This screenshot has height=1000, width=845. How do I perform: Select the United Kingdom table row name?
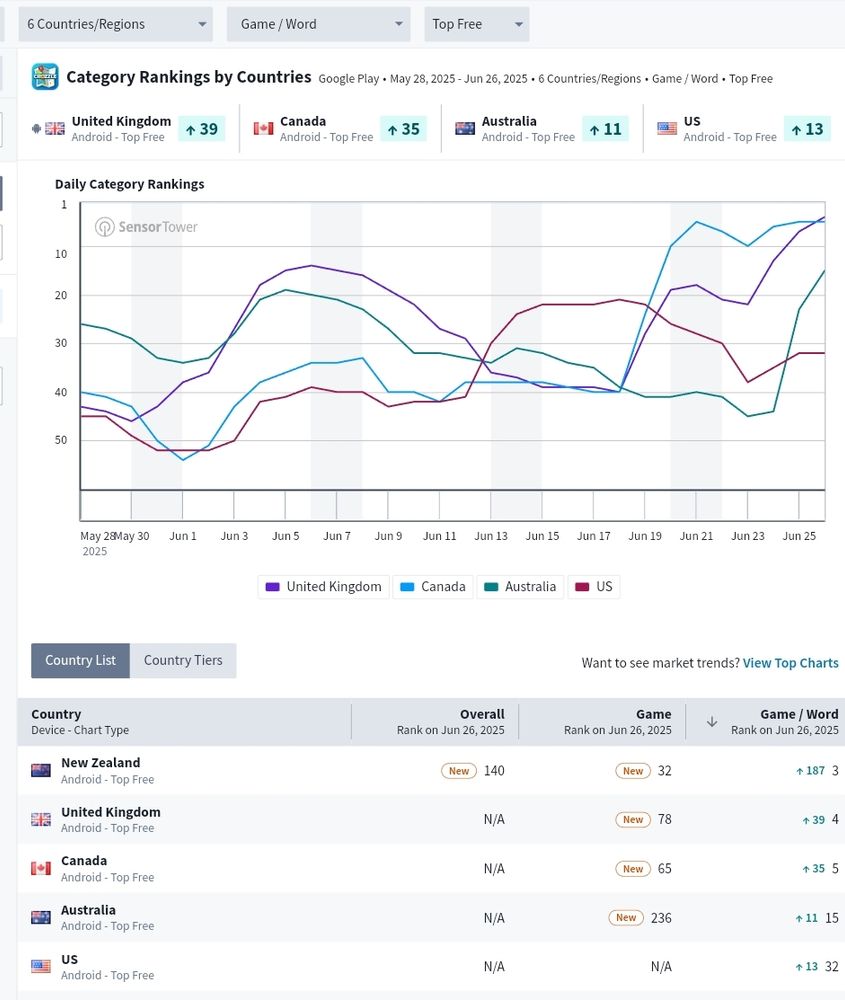coord(111,812)
